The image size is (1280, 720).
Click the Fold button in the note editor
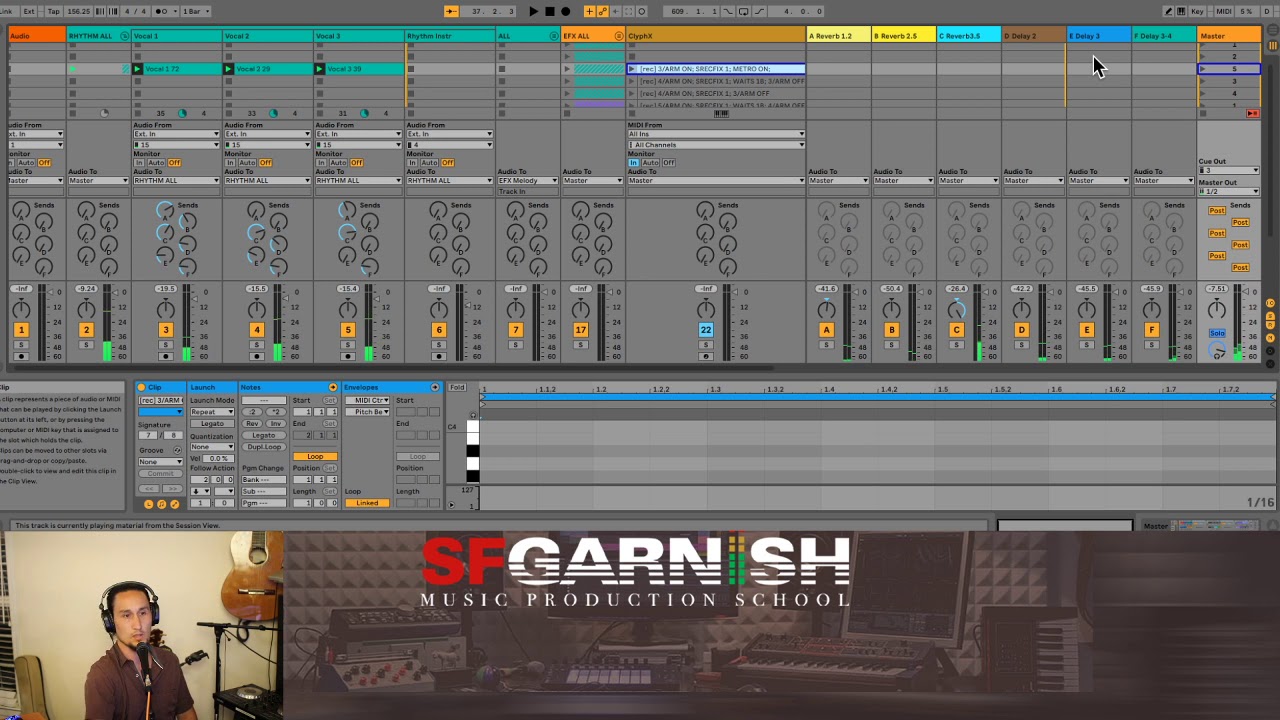pos(457,387)
